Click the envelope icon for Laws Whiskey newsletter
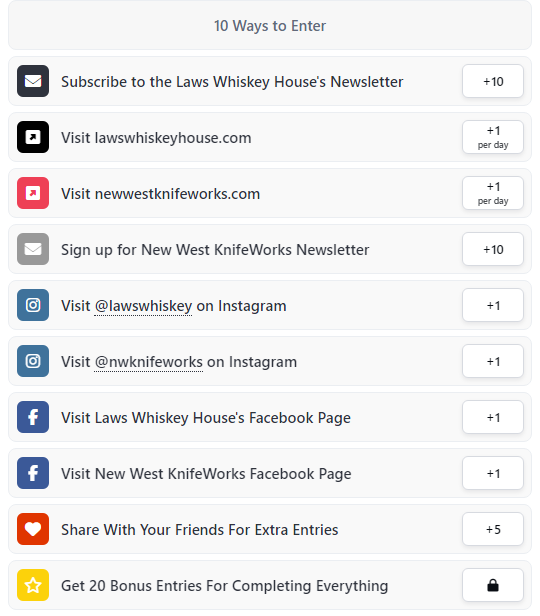This screenshot has width=540, height=616. pyautogui.click(x=33, y=81)
